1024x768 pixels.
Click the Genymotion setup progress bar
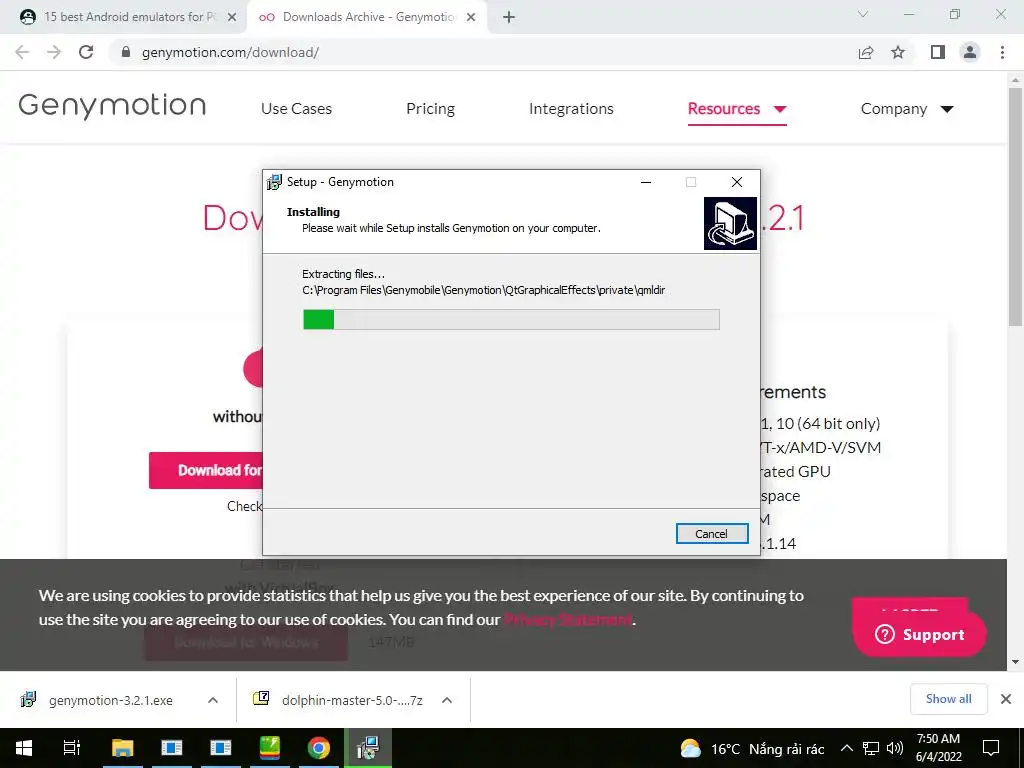click(511, 319)
